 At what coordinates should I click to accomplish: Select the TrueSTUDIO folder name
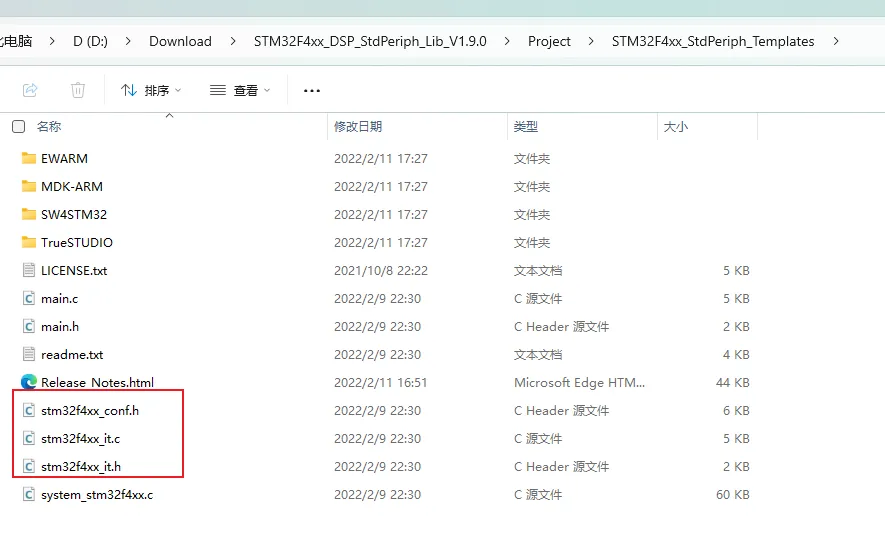point(77,242)
